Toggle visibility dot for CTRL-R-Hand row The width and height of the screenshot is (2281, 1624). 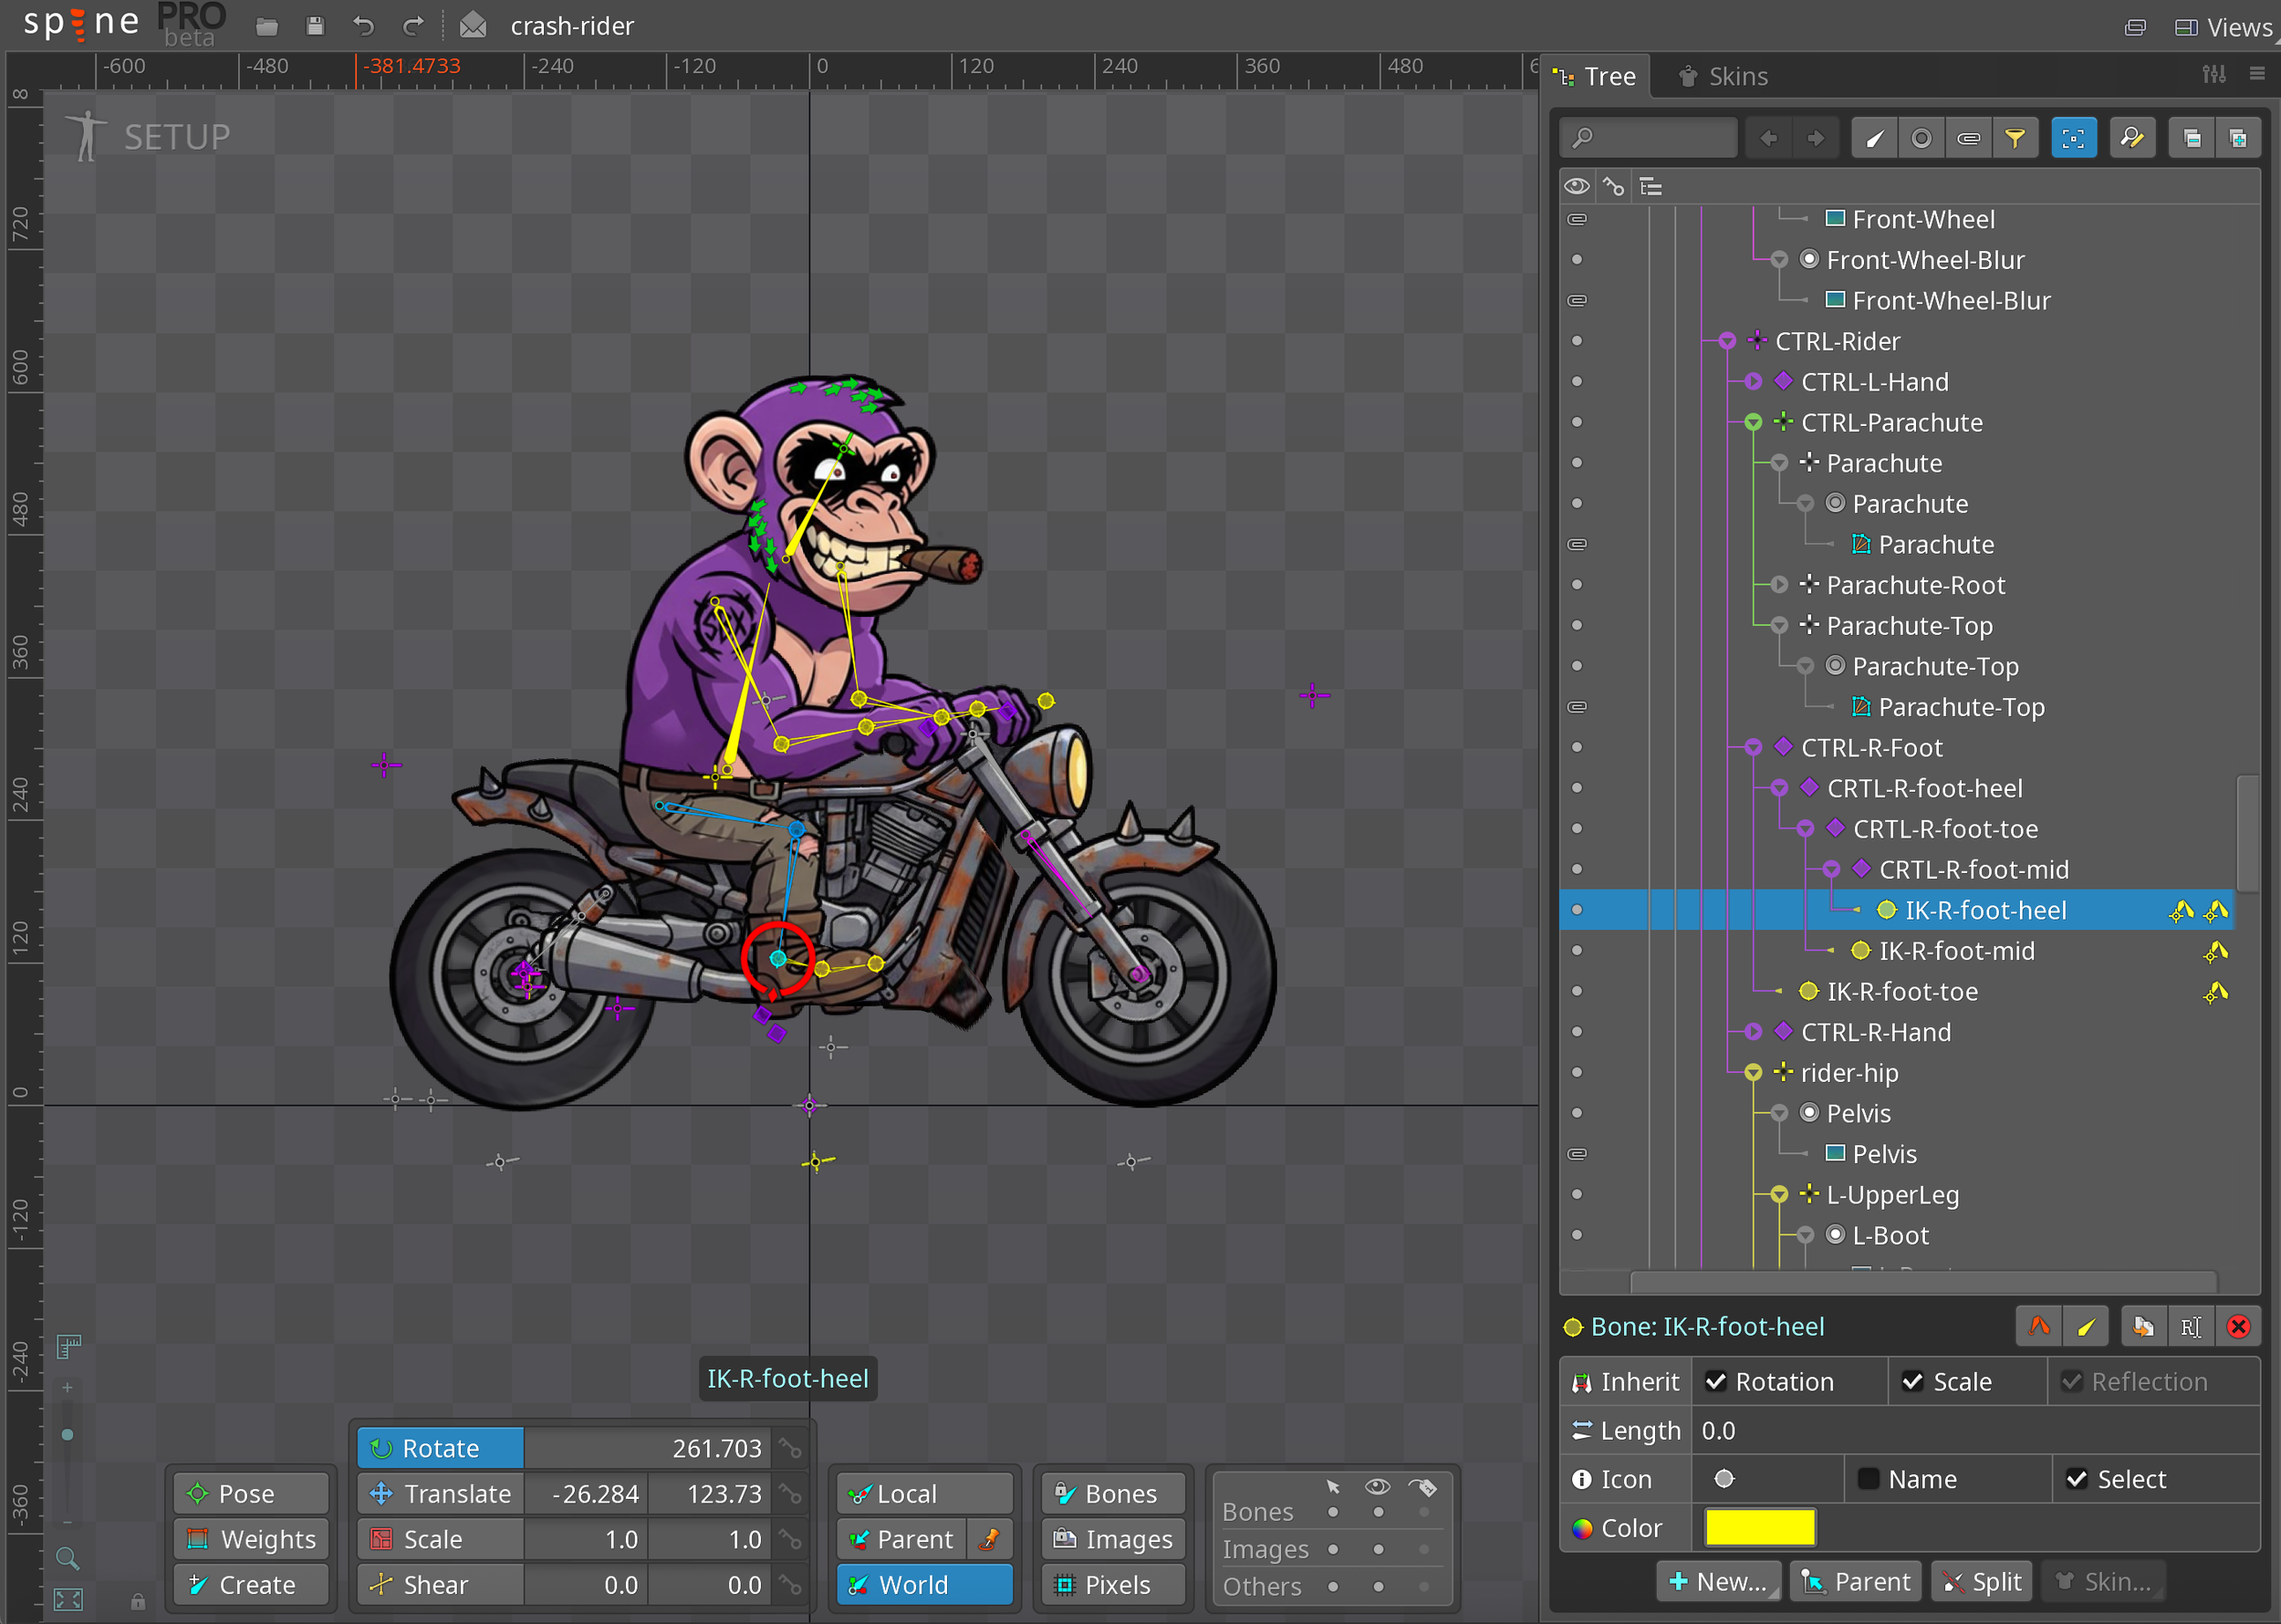coord(1577,1032)
